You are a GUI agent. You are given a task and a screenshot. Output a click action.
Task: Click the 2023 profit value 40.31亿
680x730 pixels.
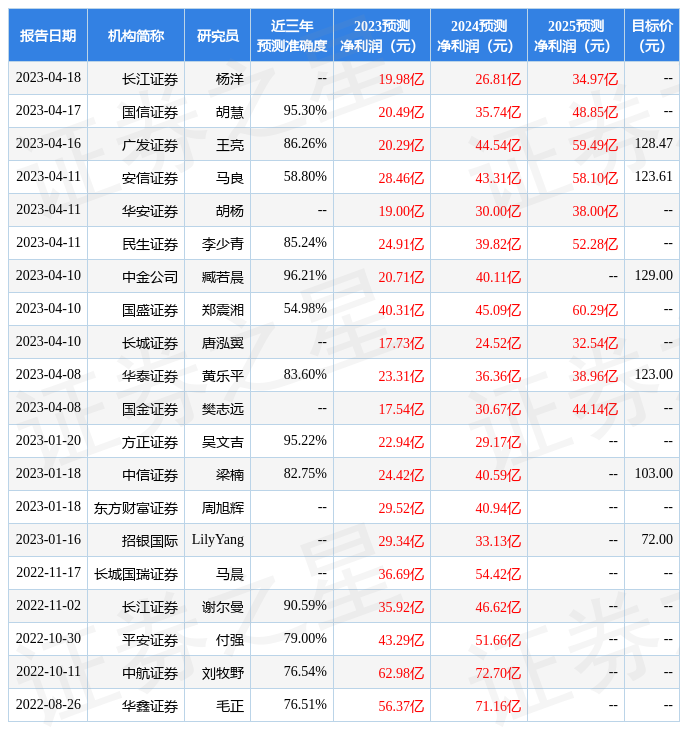pos(401,310)
